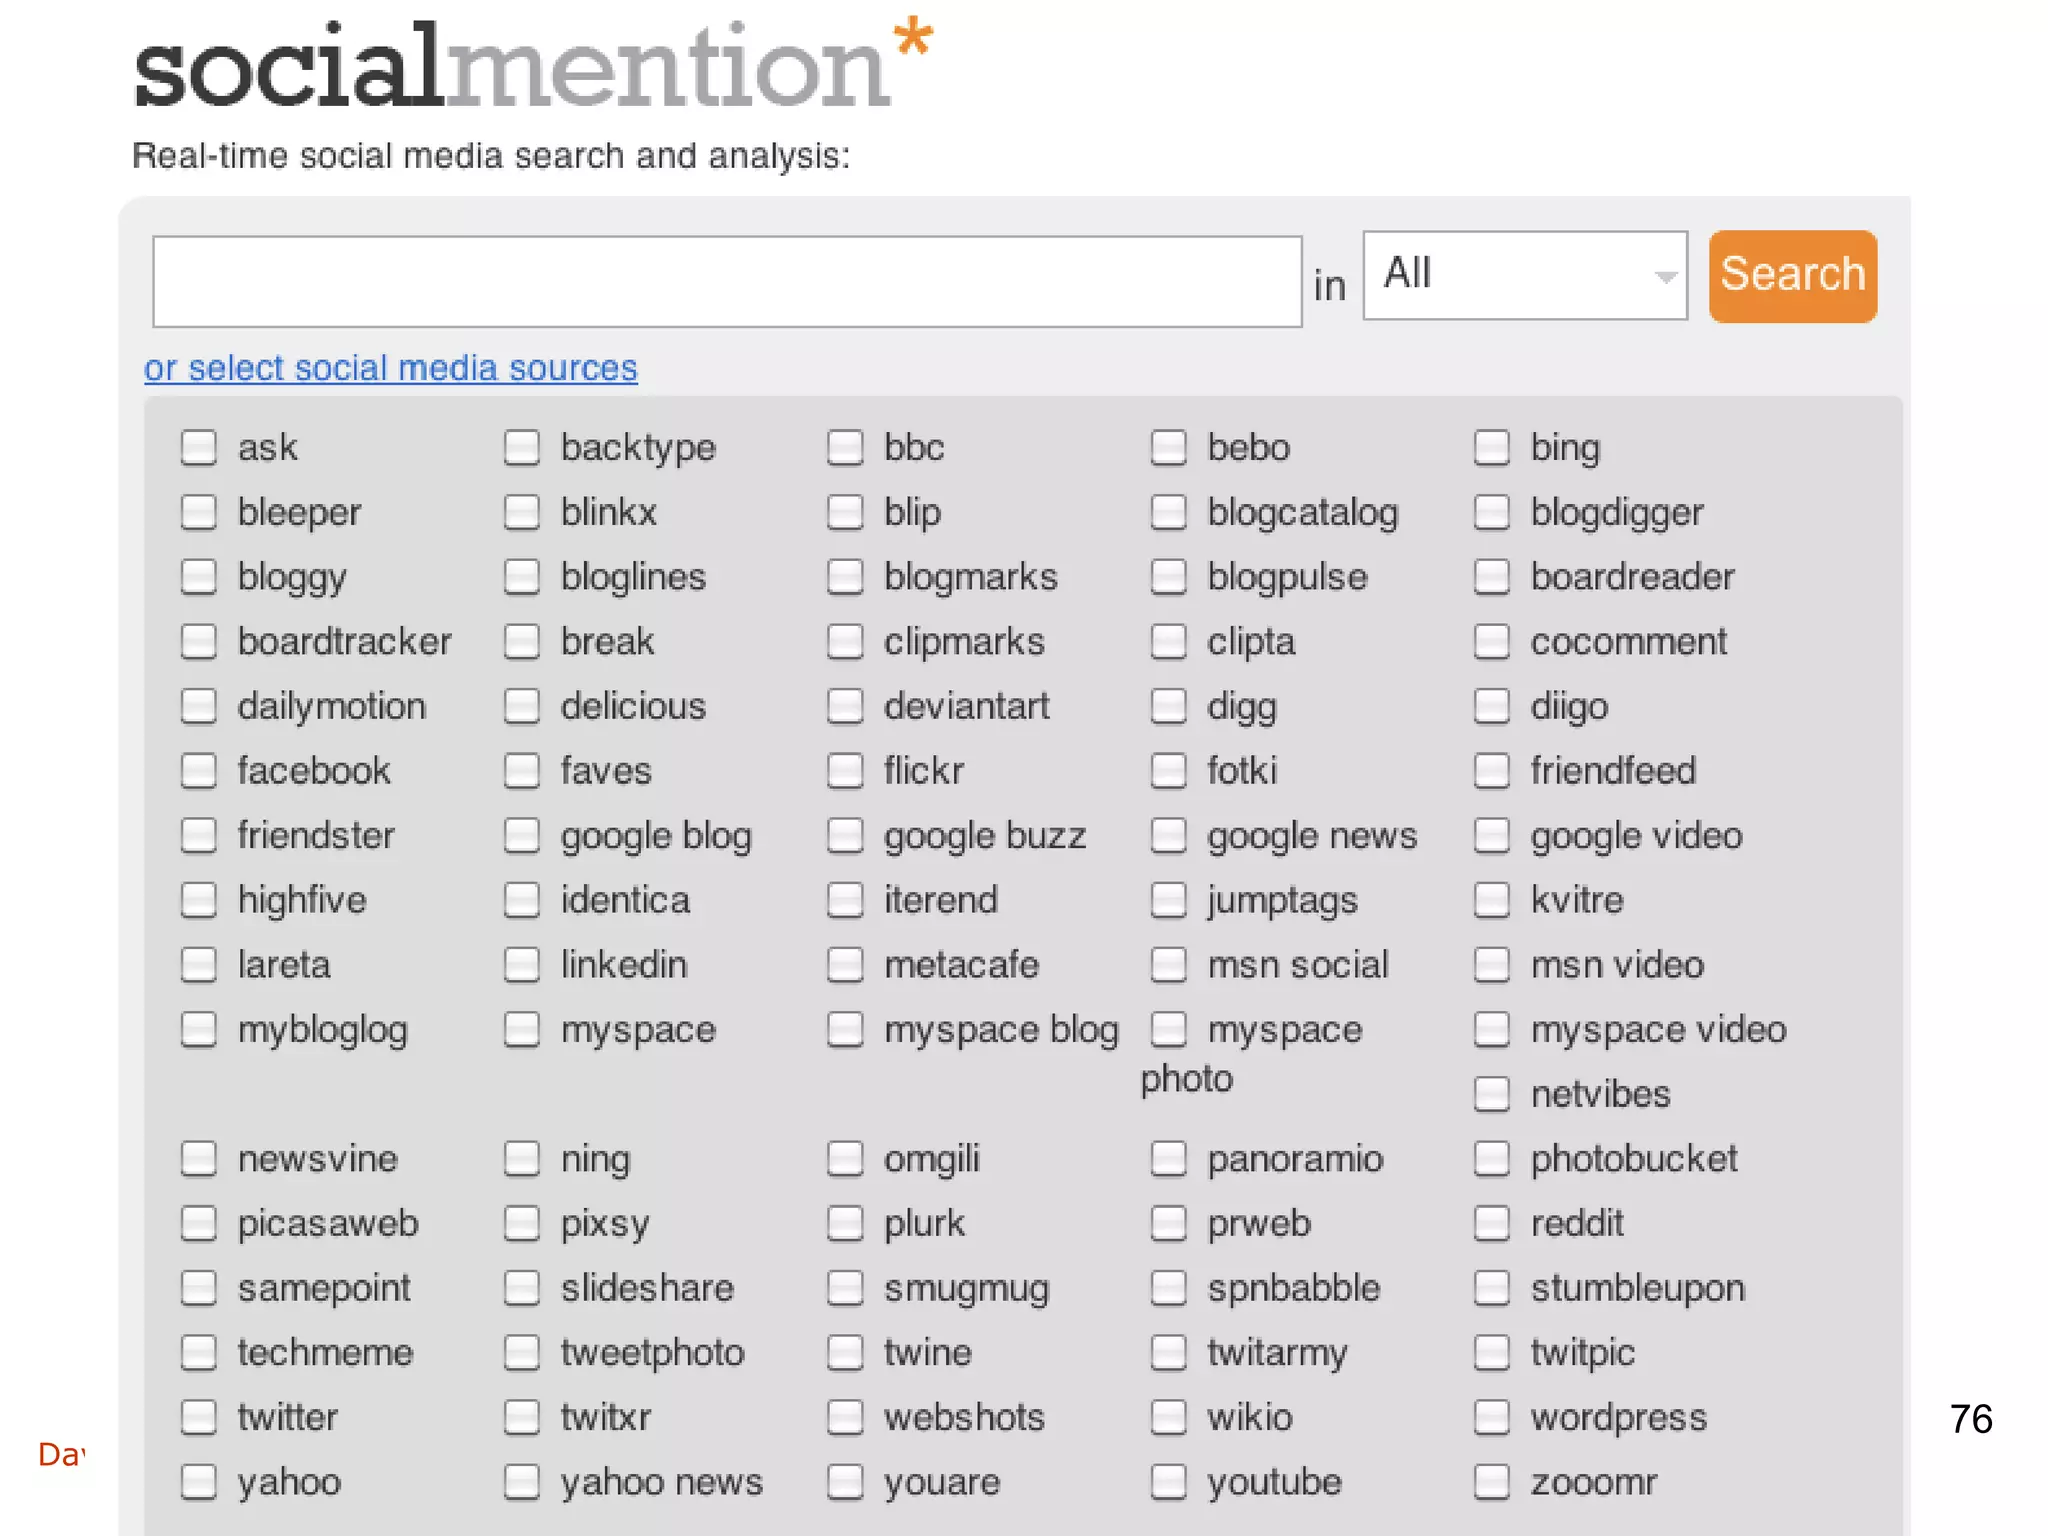Tick the youtube checkbox
Image resolution: width=2048 pixels, height=1536 pixels.
1168,1482
